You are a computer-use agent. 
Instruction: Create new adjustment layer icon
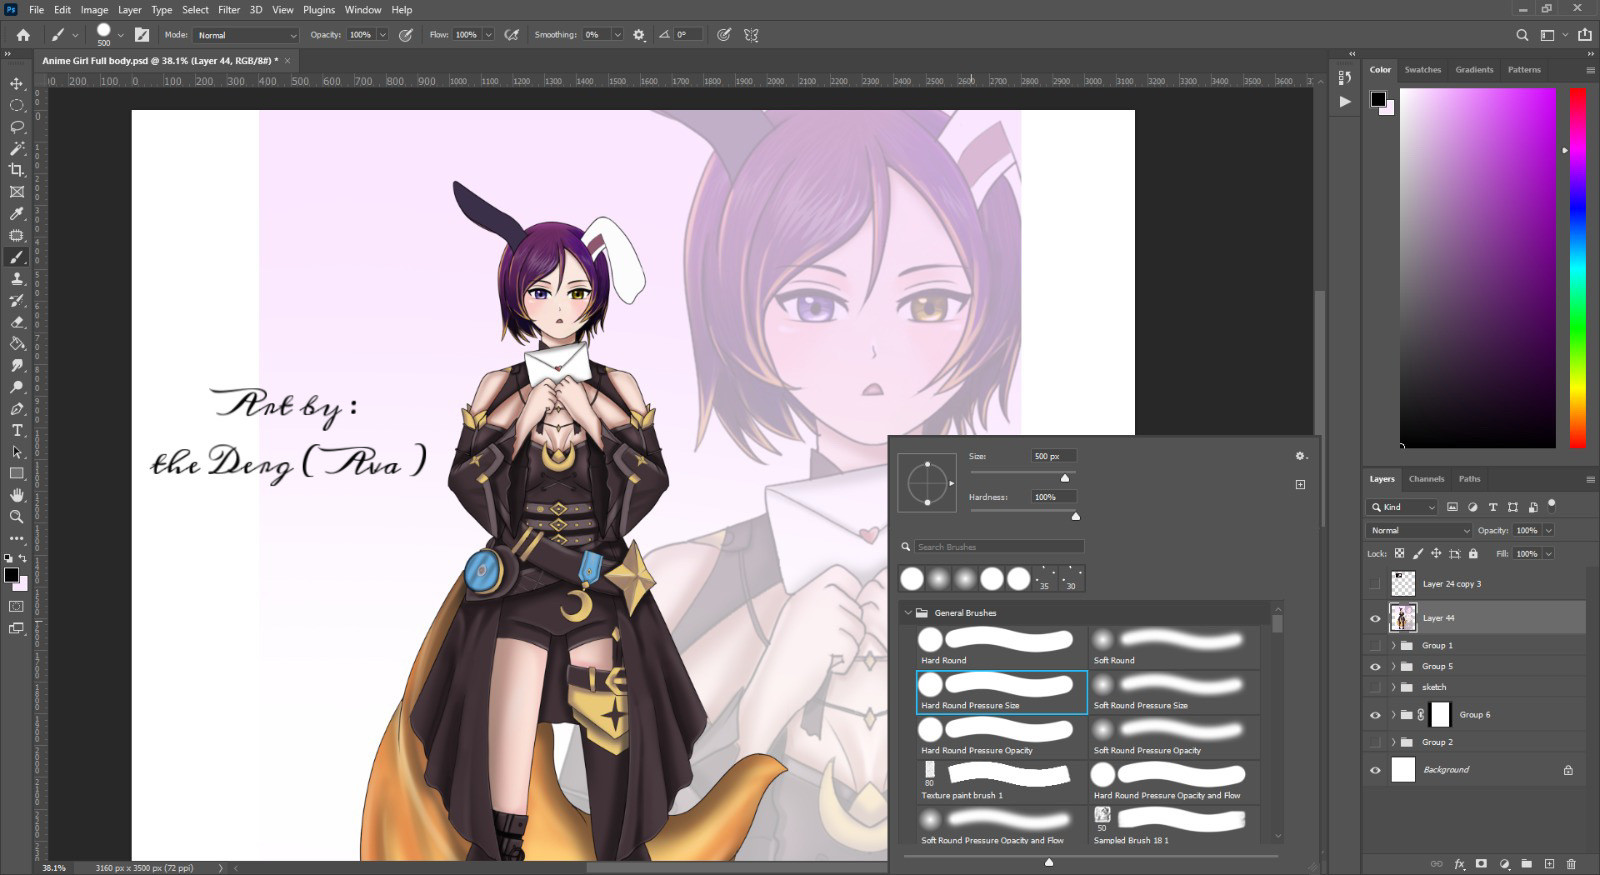(1504, 863)
